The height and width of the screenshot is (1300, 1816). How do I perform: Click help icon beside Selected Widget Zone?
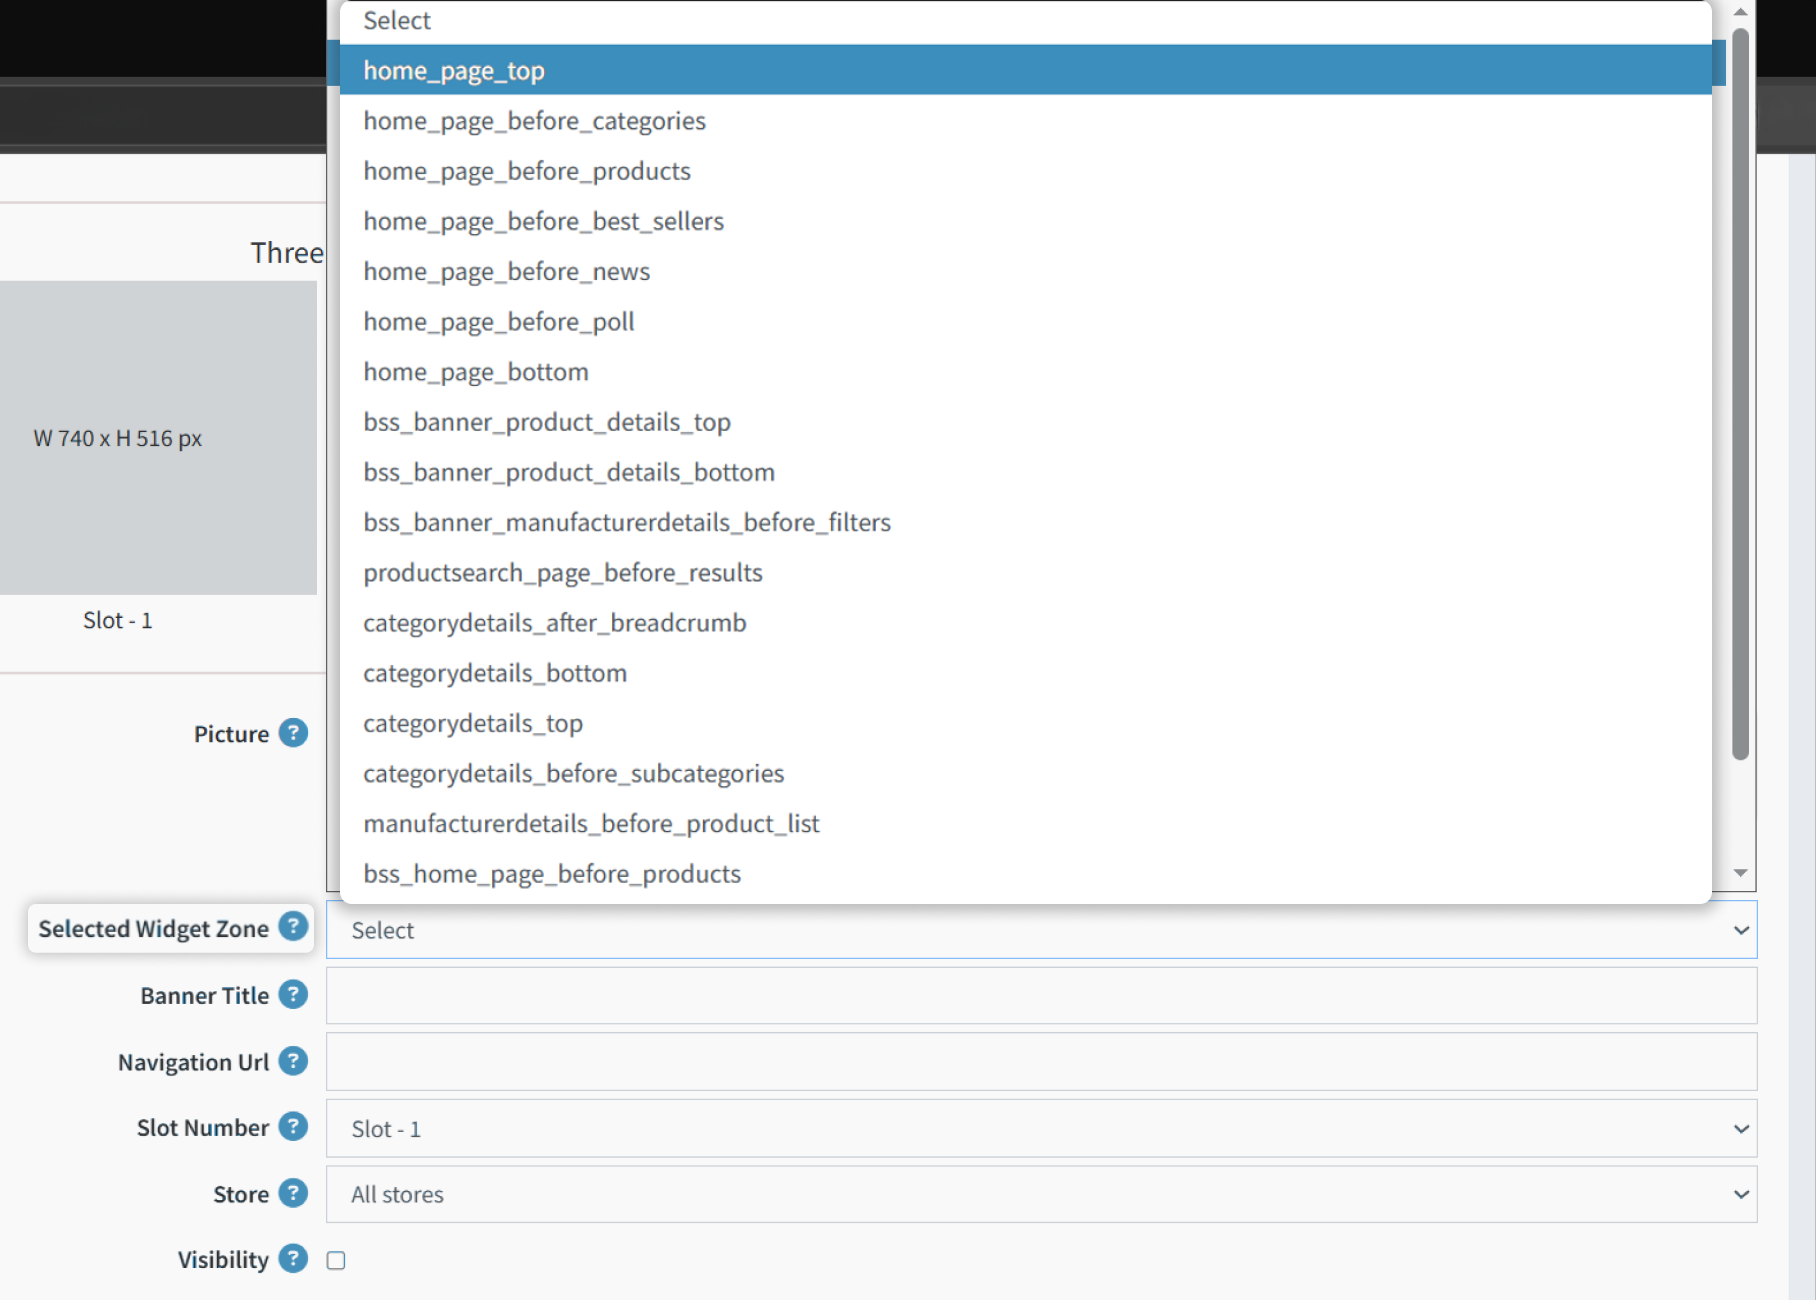click(x=293, y=927)
